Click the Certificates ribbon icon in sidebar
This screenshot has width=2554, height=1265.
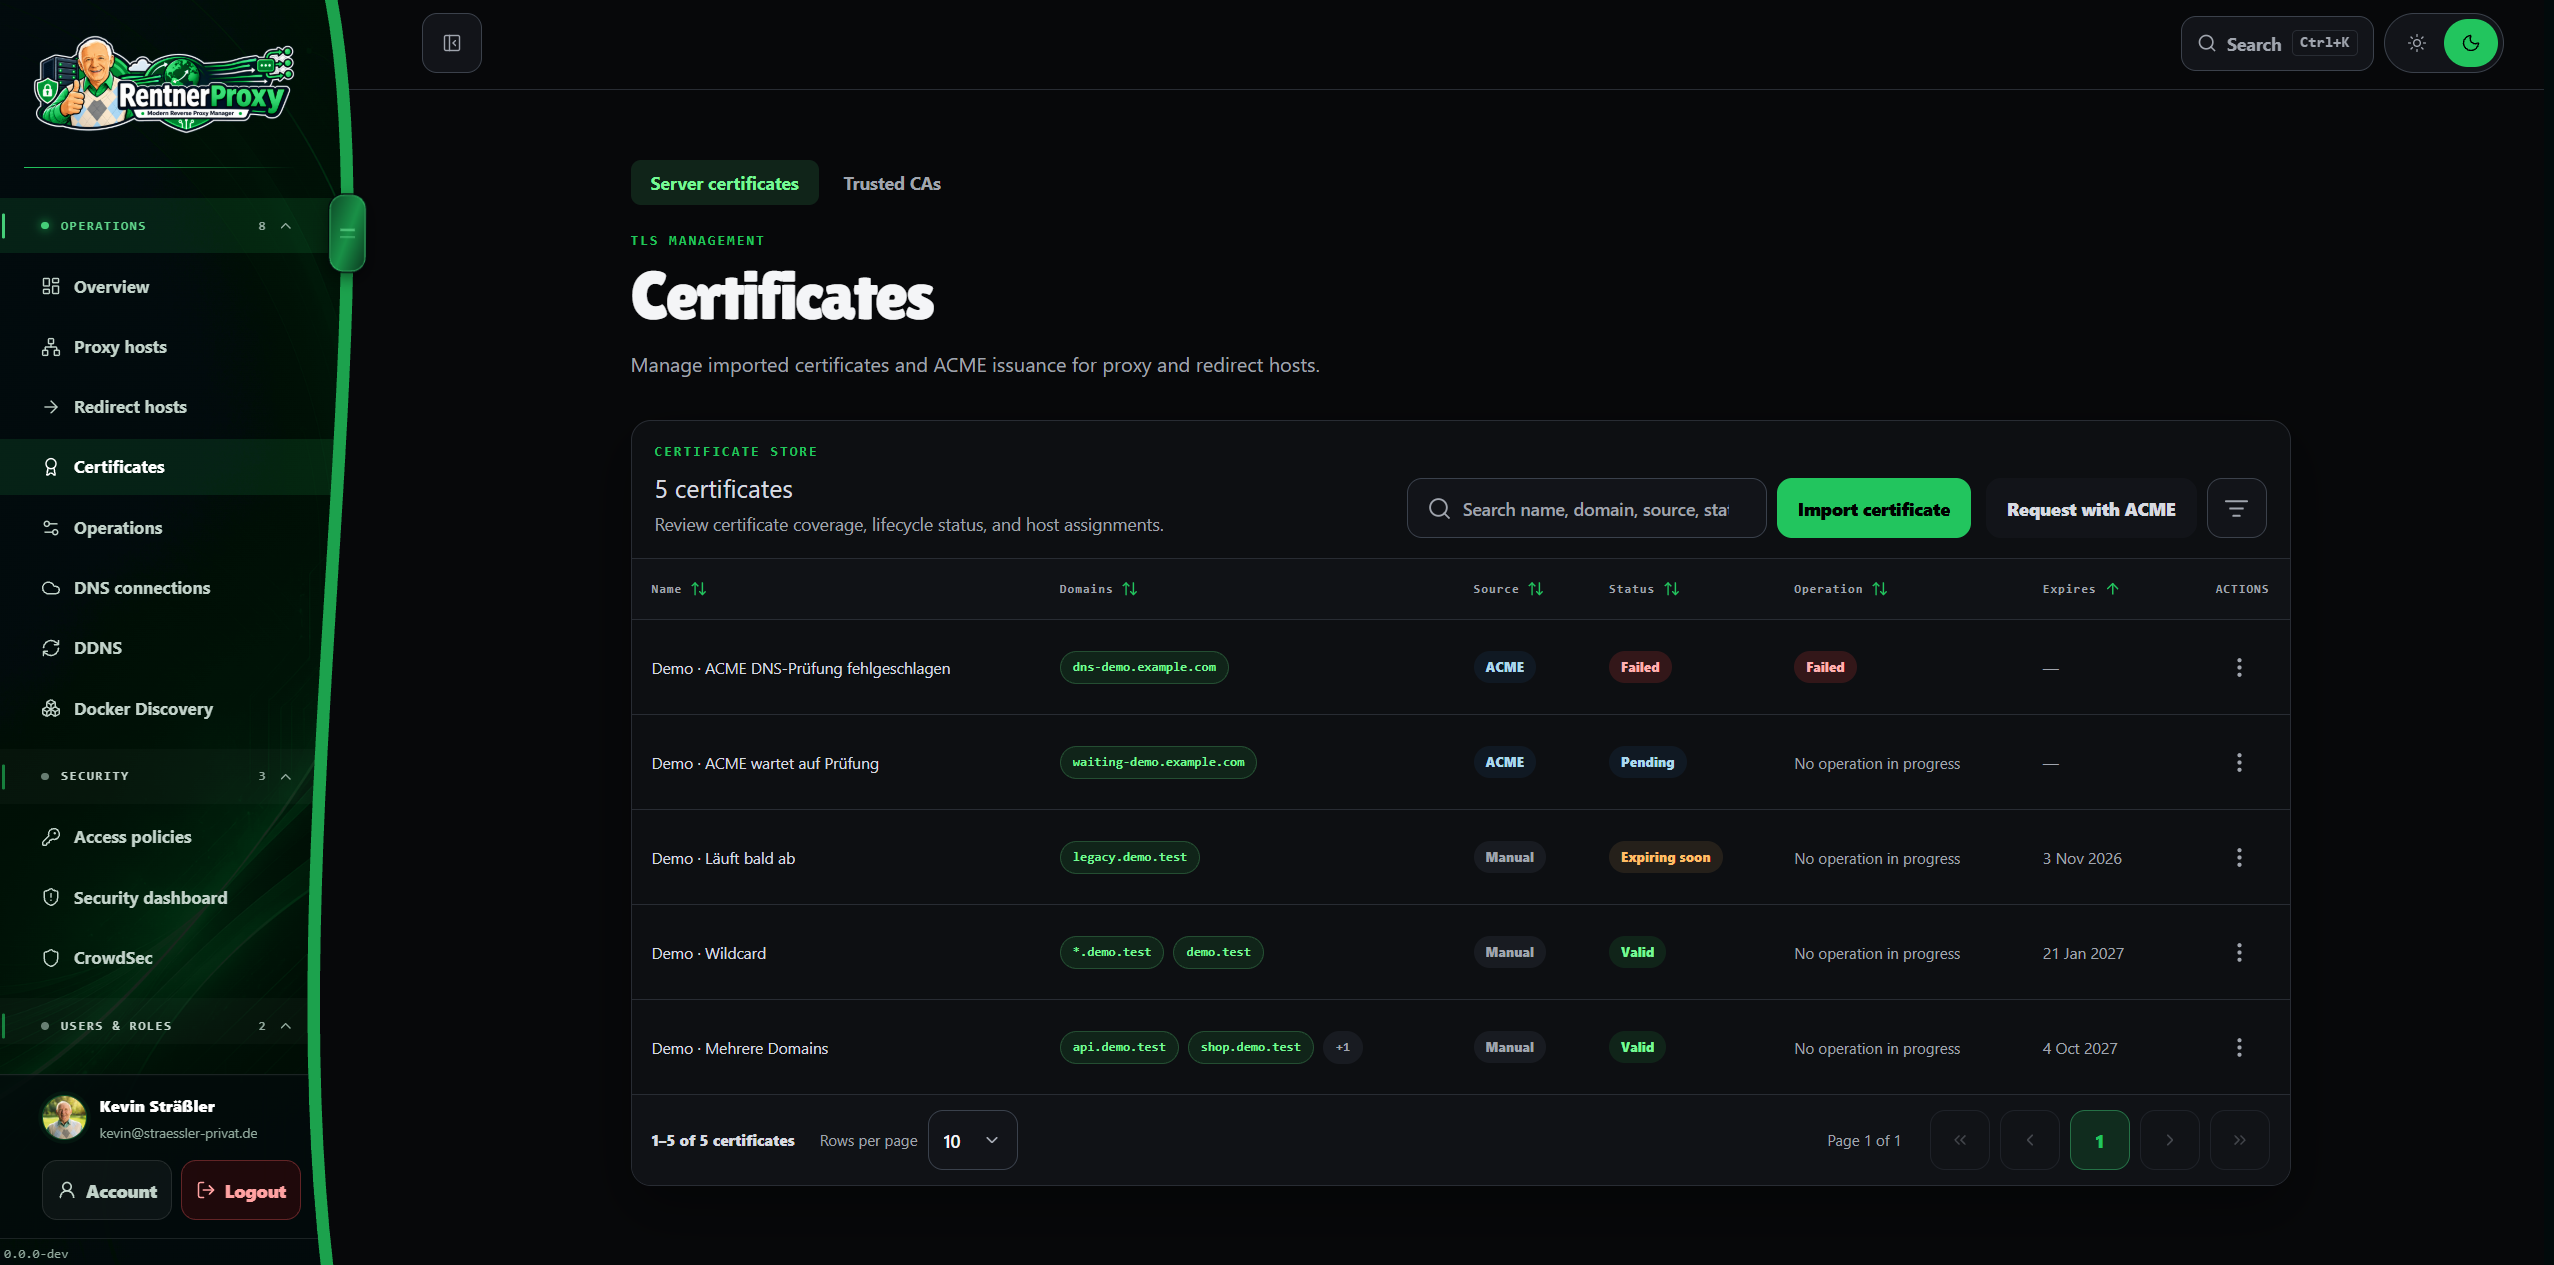pyautogui.click(x=51, y=467)
